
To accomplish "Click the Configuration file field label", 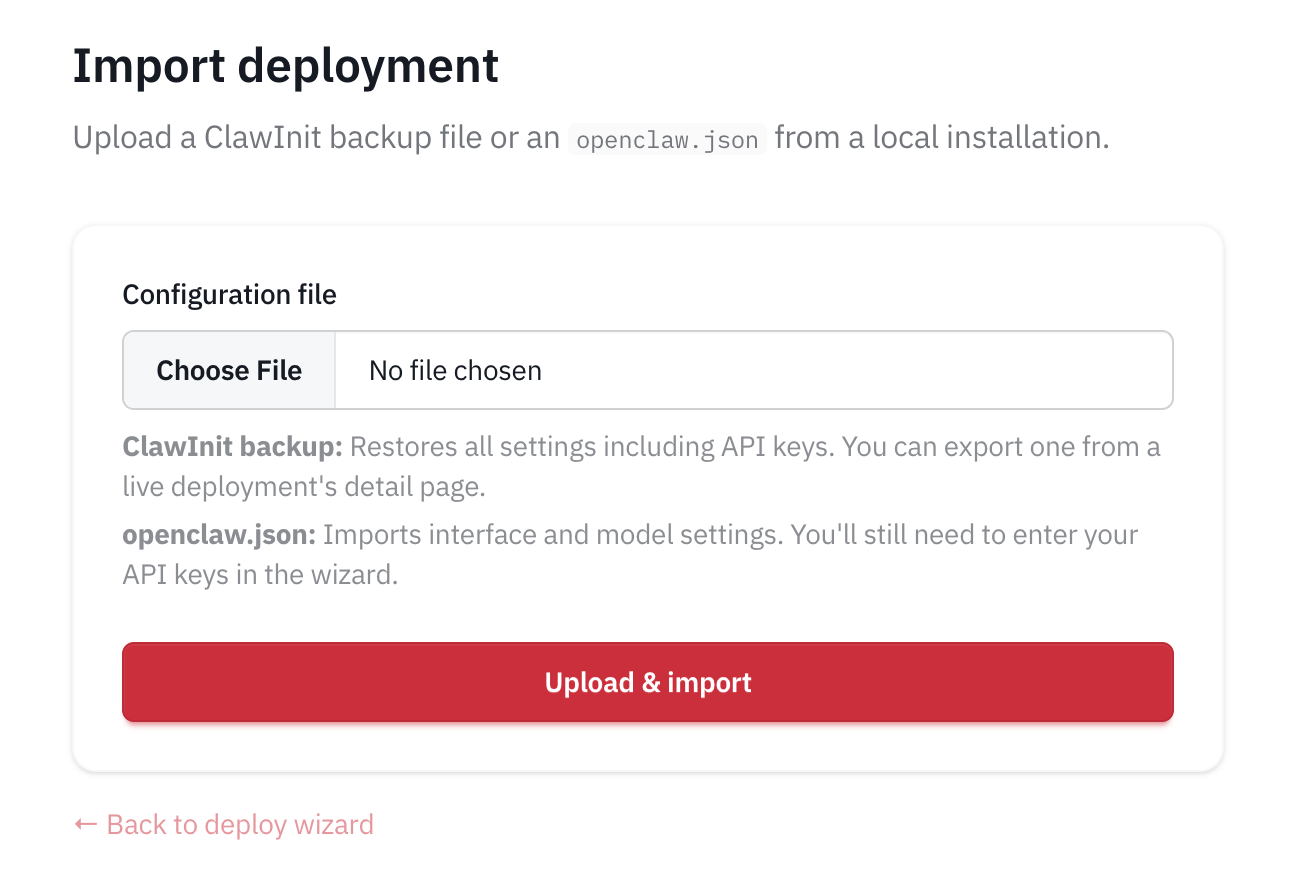I will 229,294.
